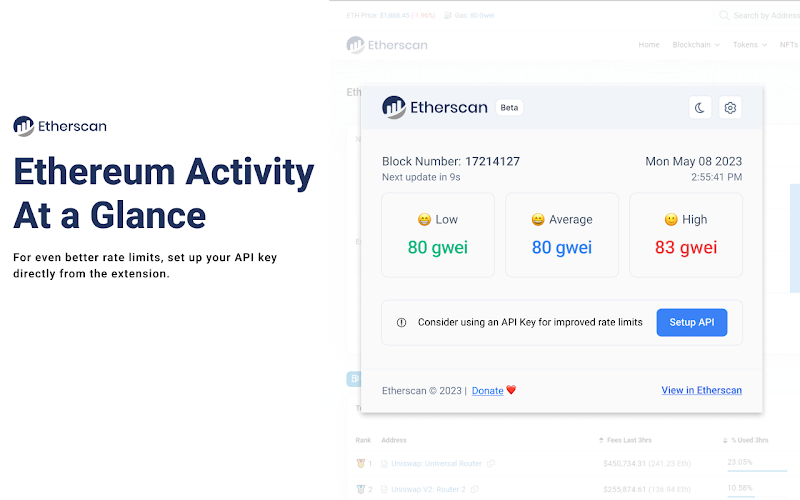Select the High gas price card

(686, 235)
